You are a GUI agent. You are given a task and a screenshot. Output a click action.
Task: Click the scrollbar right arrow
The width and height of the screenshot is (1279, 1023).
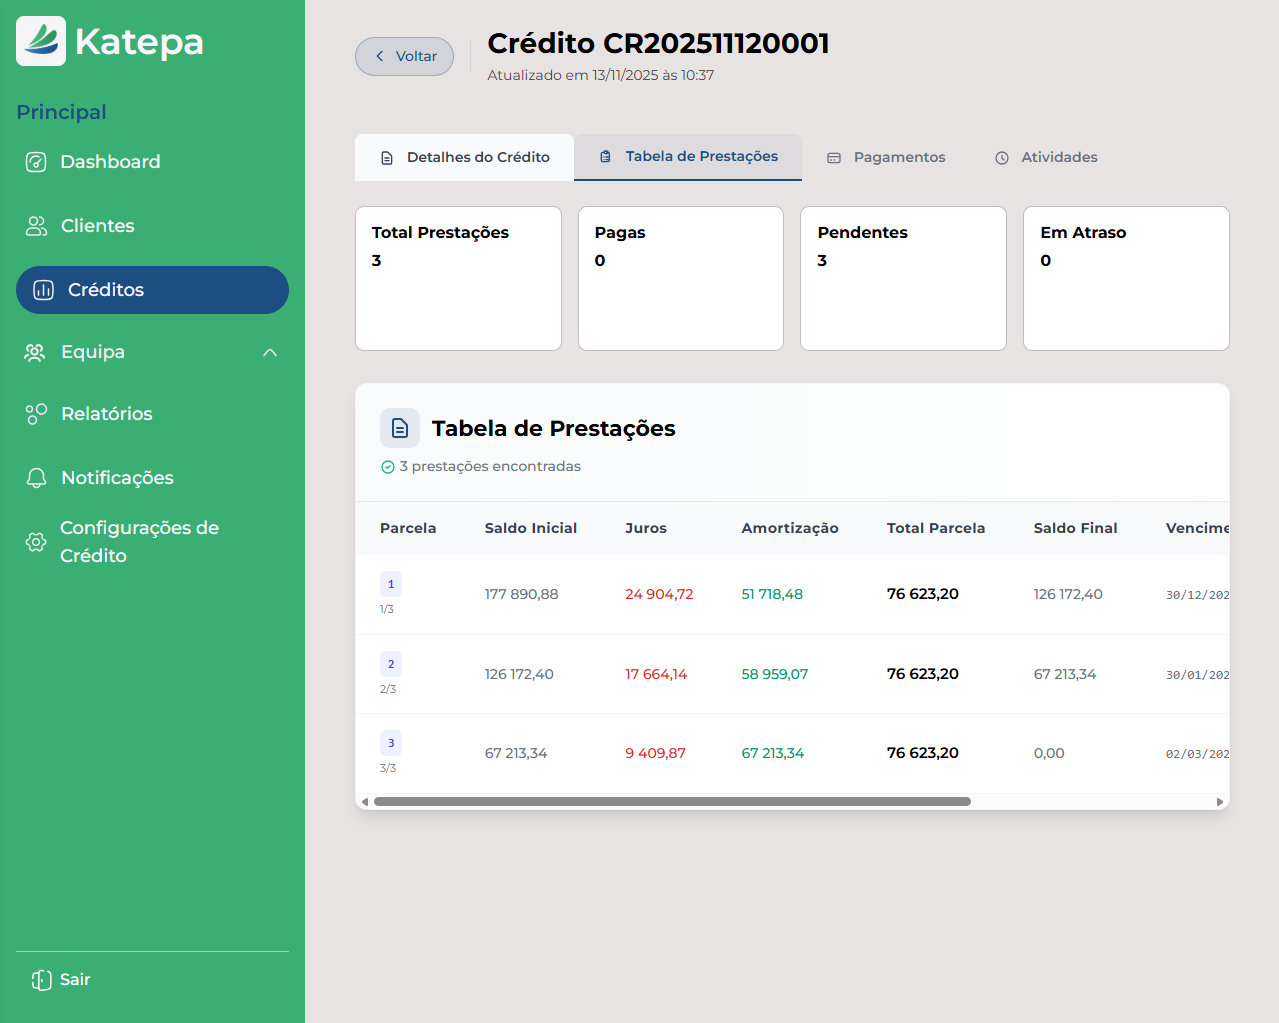[1219, 802]
